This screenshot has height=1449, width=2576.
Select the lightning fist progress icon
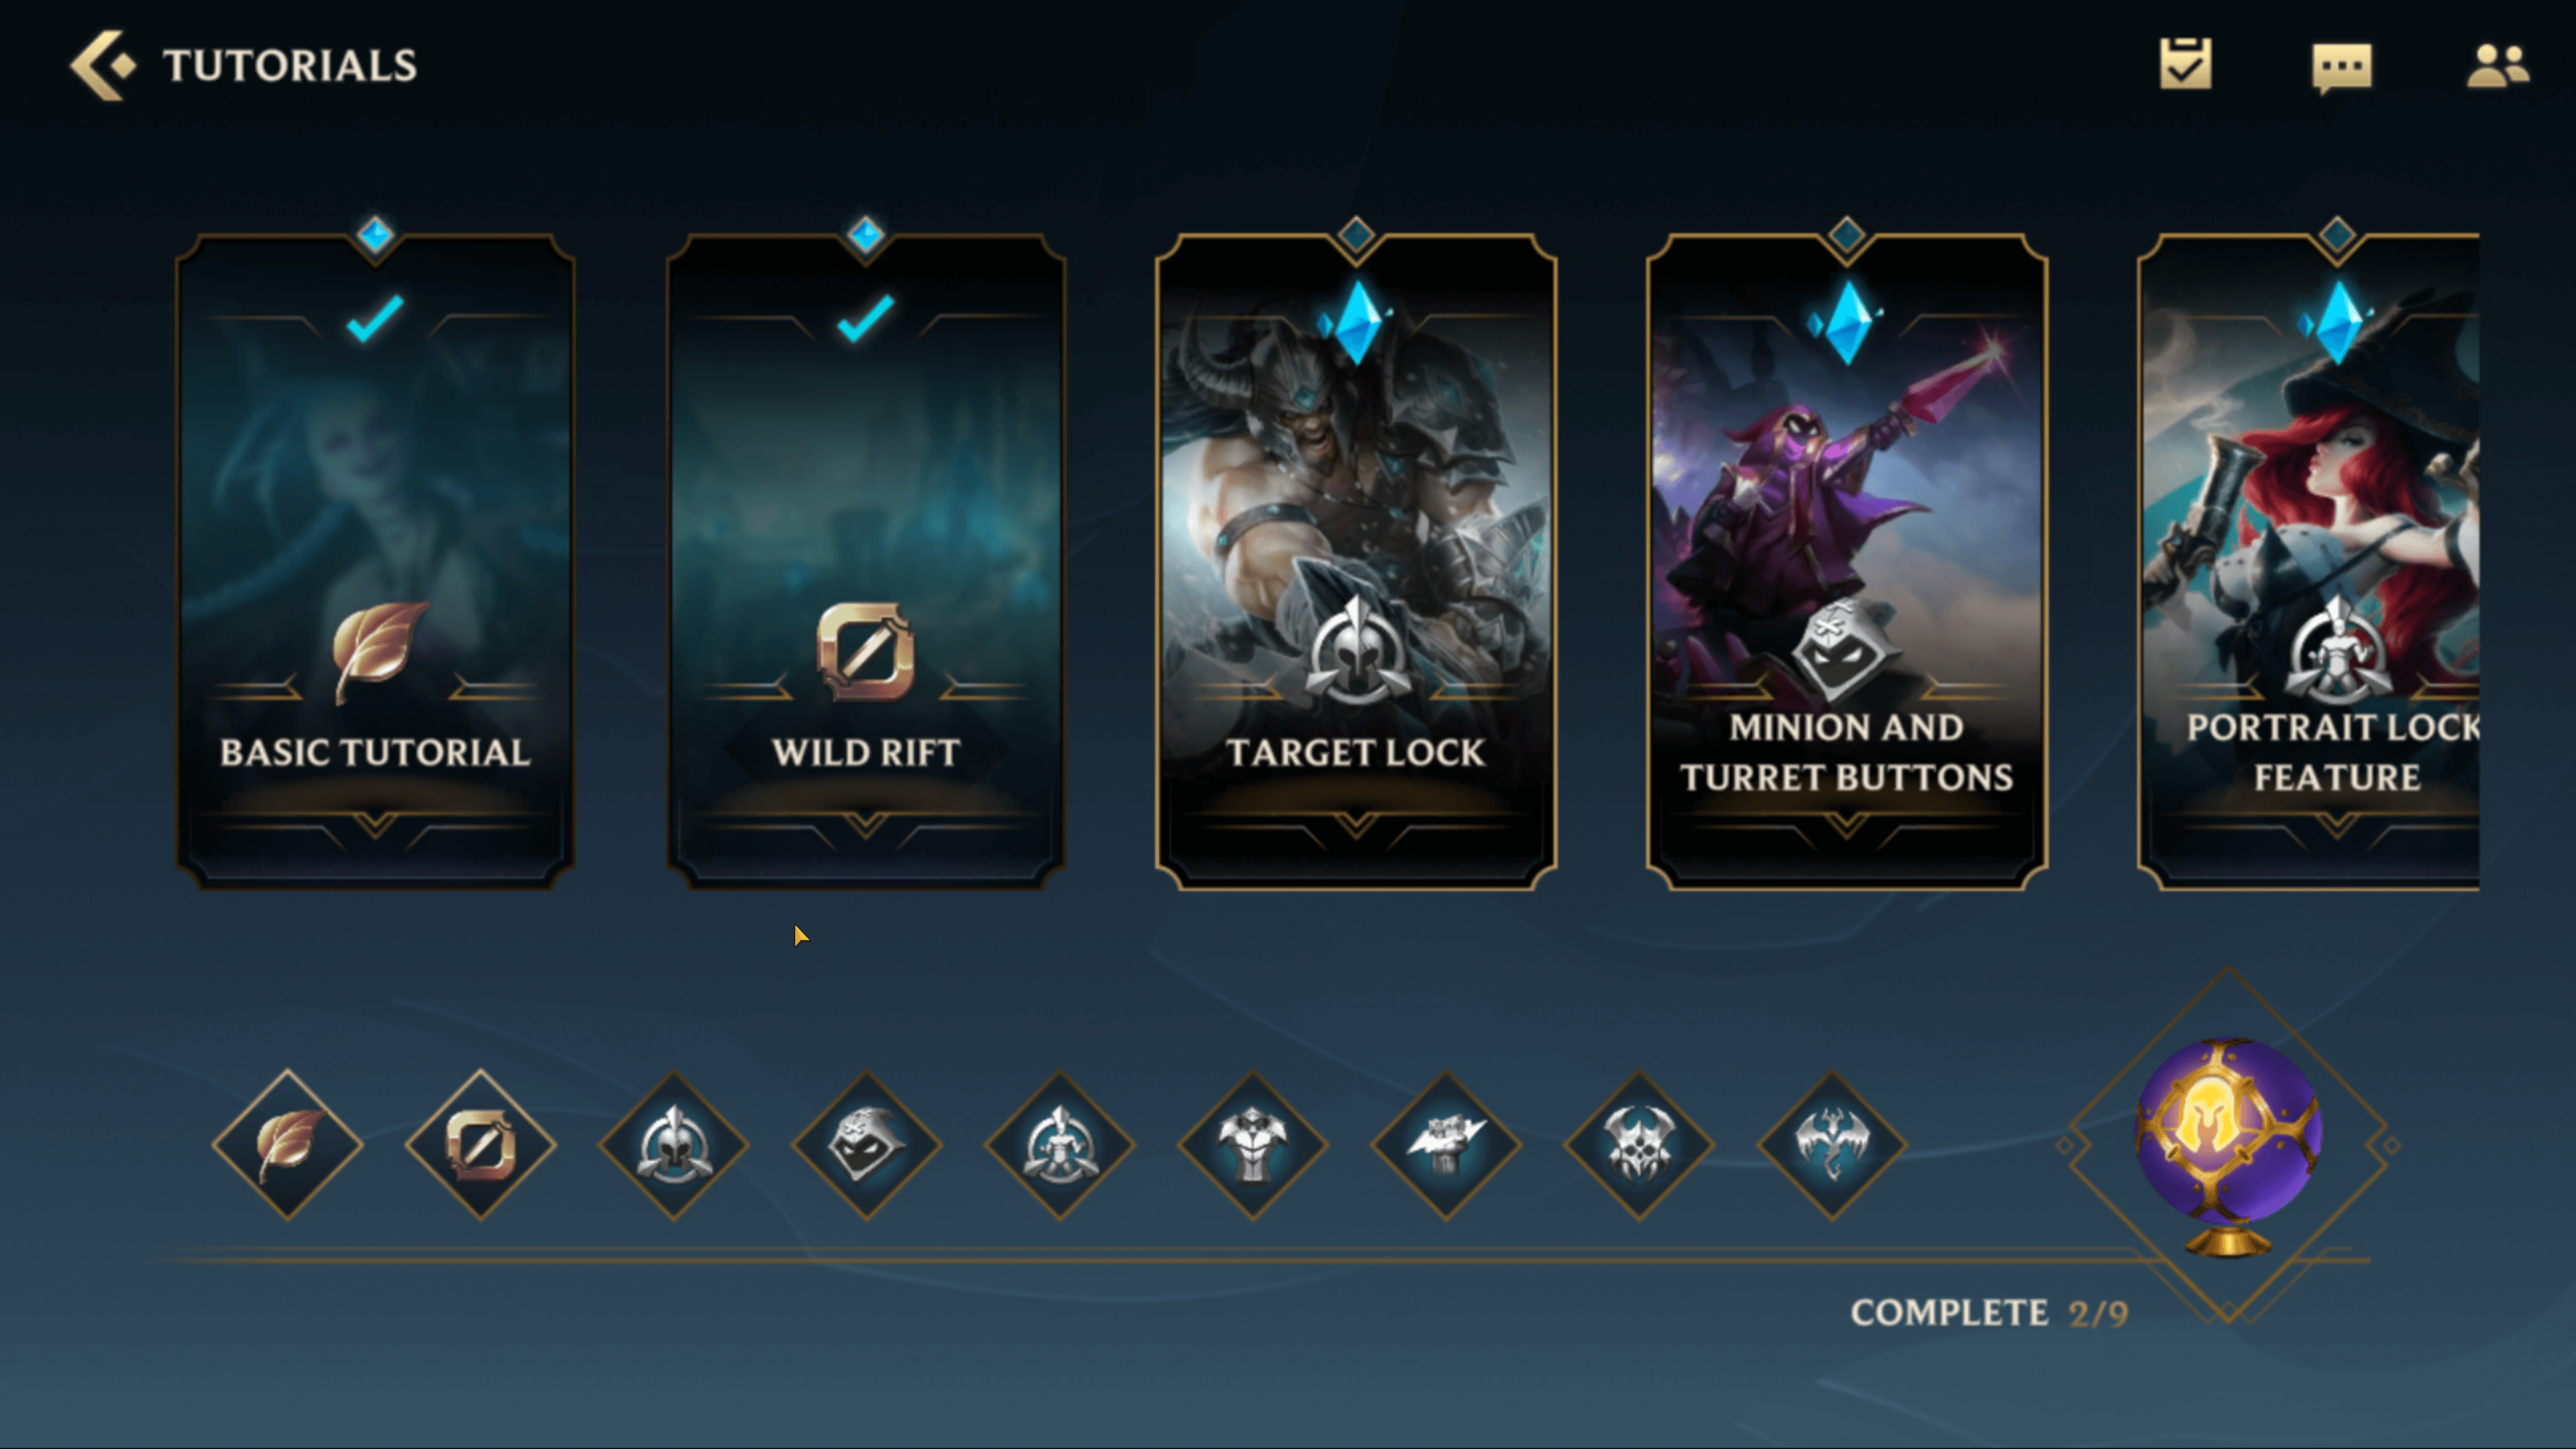coord(1446,1145)
